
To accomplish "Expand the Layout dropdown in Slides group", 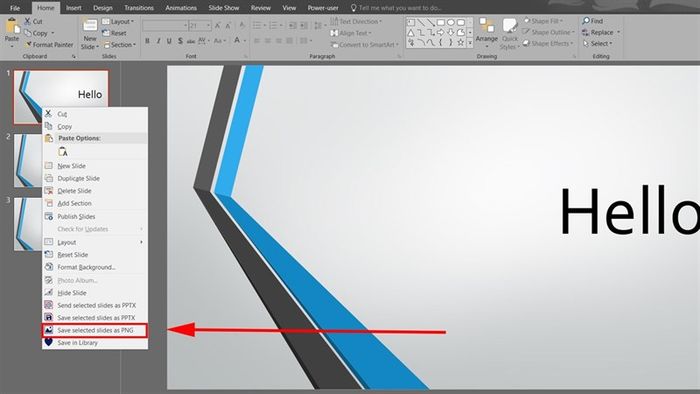I will pos(118,21).
